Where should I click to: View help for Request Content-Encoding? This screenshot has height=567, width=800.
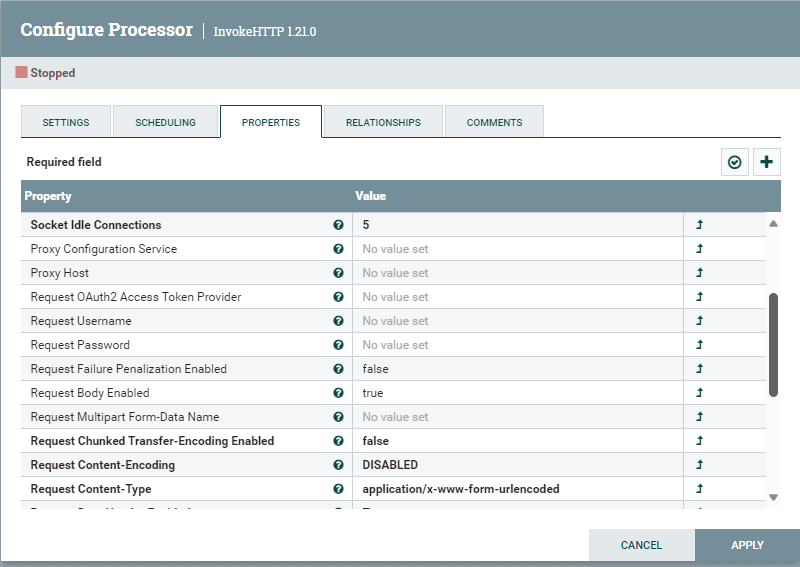[x=338, y=464]
